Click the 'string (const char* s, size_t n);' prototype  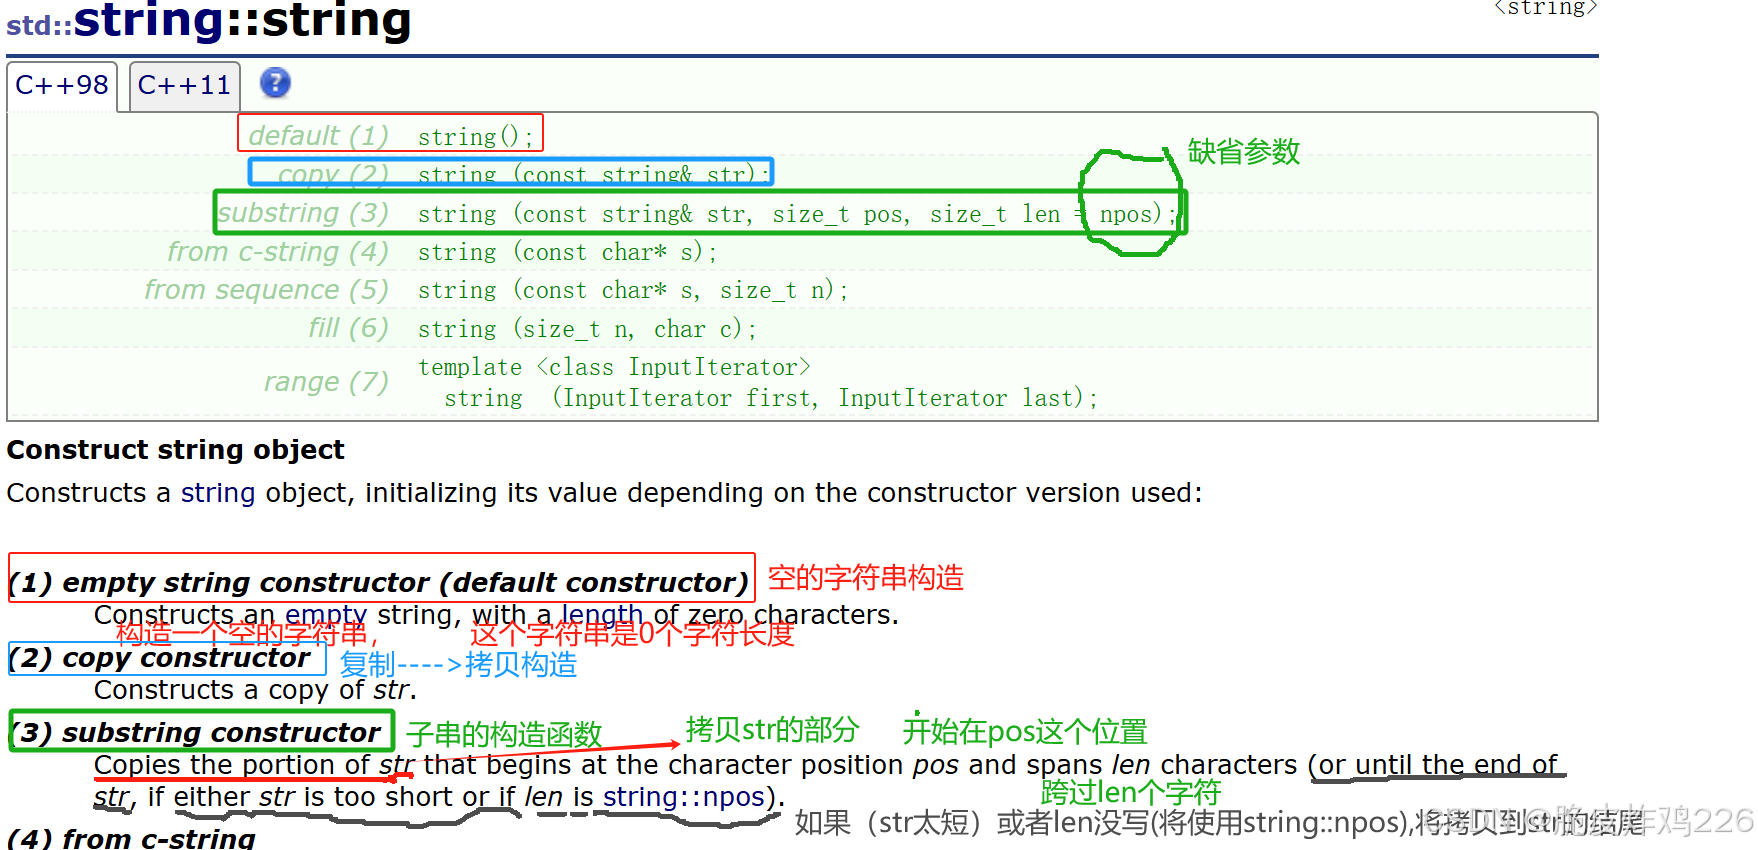(x=634, y=290)
